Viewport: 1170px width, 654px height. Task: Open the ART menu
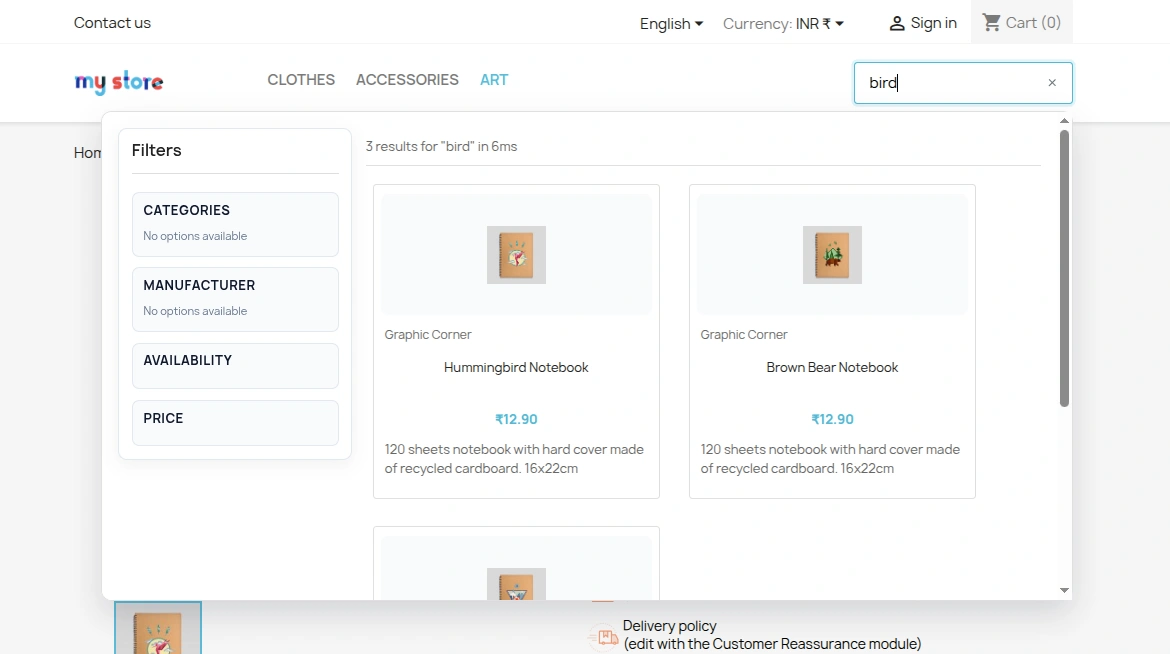click(x=494, y=80)
